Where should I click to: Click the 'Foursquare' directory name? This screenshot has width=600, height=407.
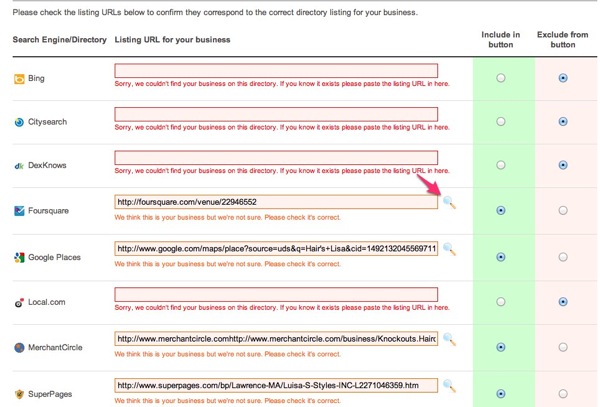(48, 211)
